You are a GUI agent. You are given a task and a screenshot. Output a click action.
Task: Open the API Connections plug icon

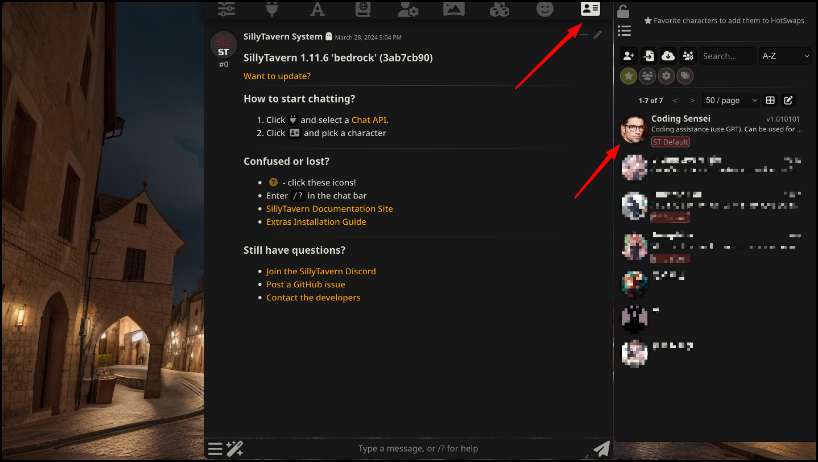point(272,9)
